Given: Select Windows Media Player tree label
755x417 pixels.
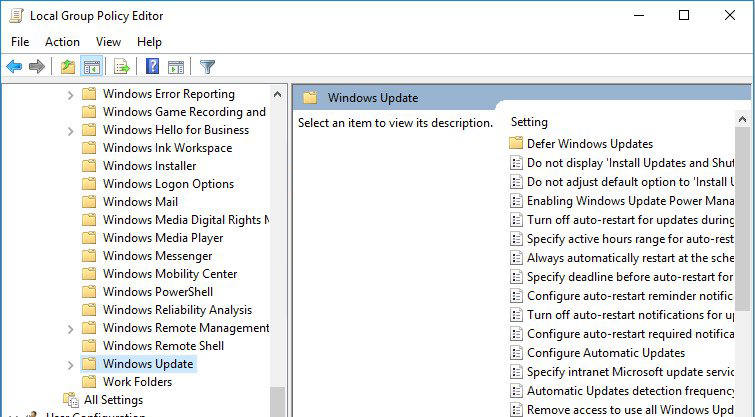Looking at the screenshot, I should point(163,238).
